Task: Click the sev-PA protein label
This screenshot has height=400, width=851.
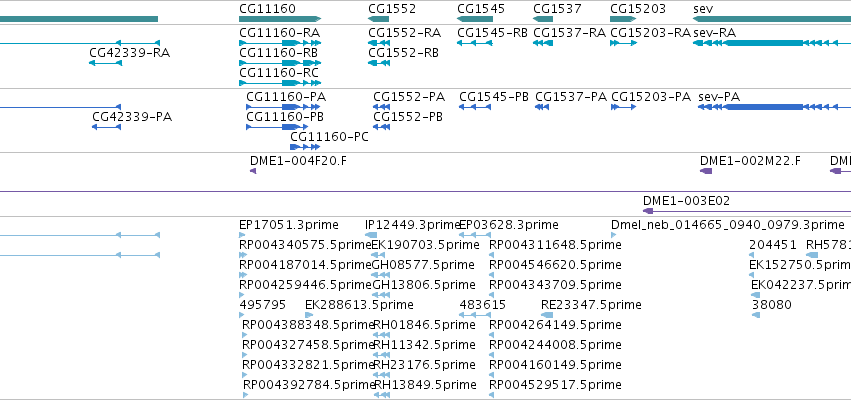Action: tap(719, 97)
